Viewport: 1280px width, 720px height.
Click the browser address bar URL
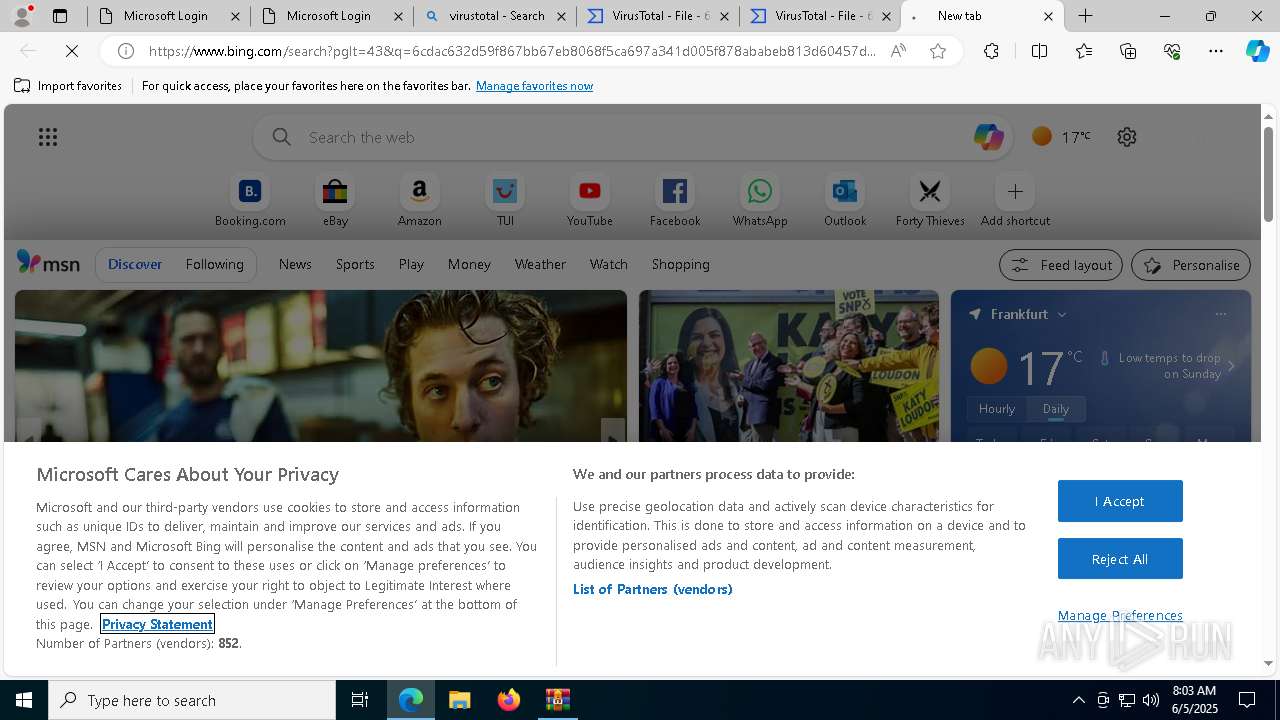click(510, 51)
